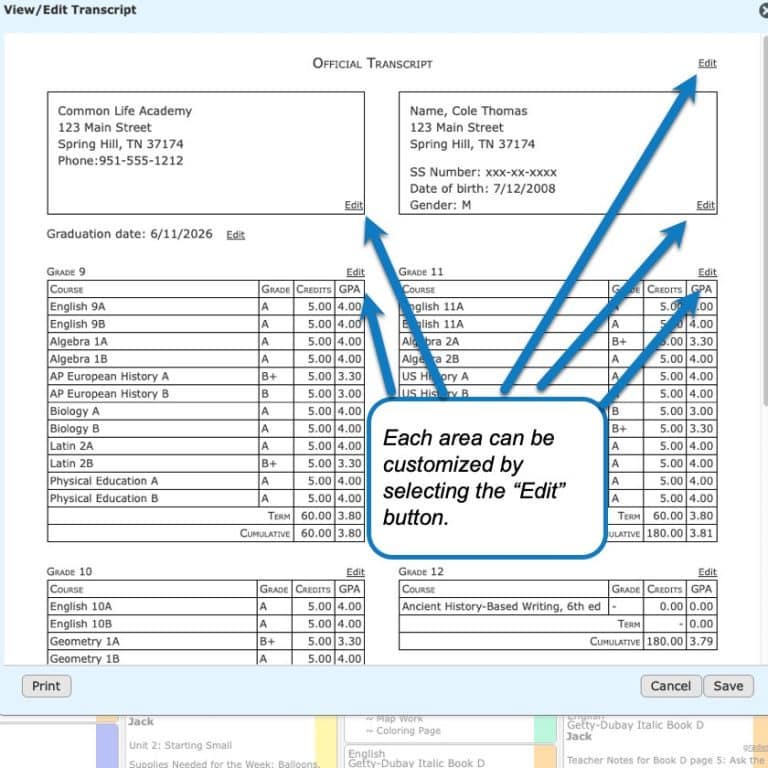This screenshot has width=768, height=768.
Task: Select the English 9A course row
Action: point(206,307)
